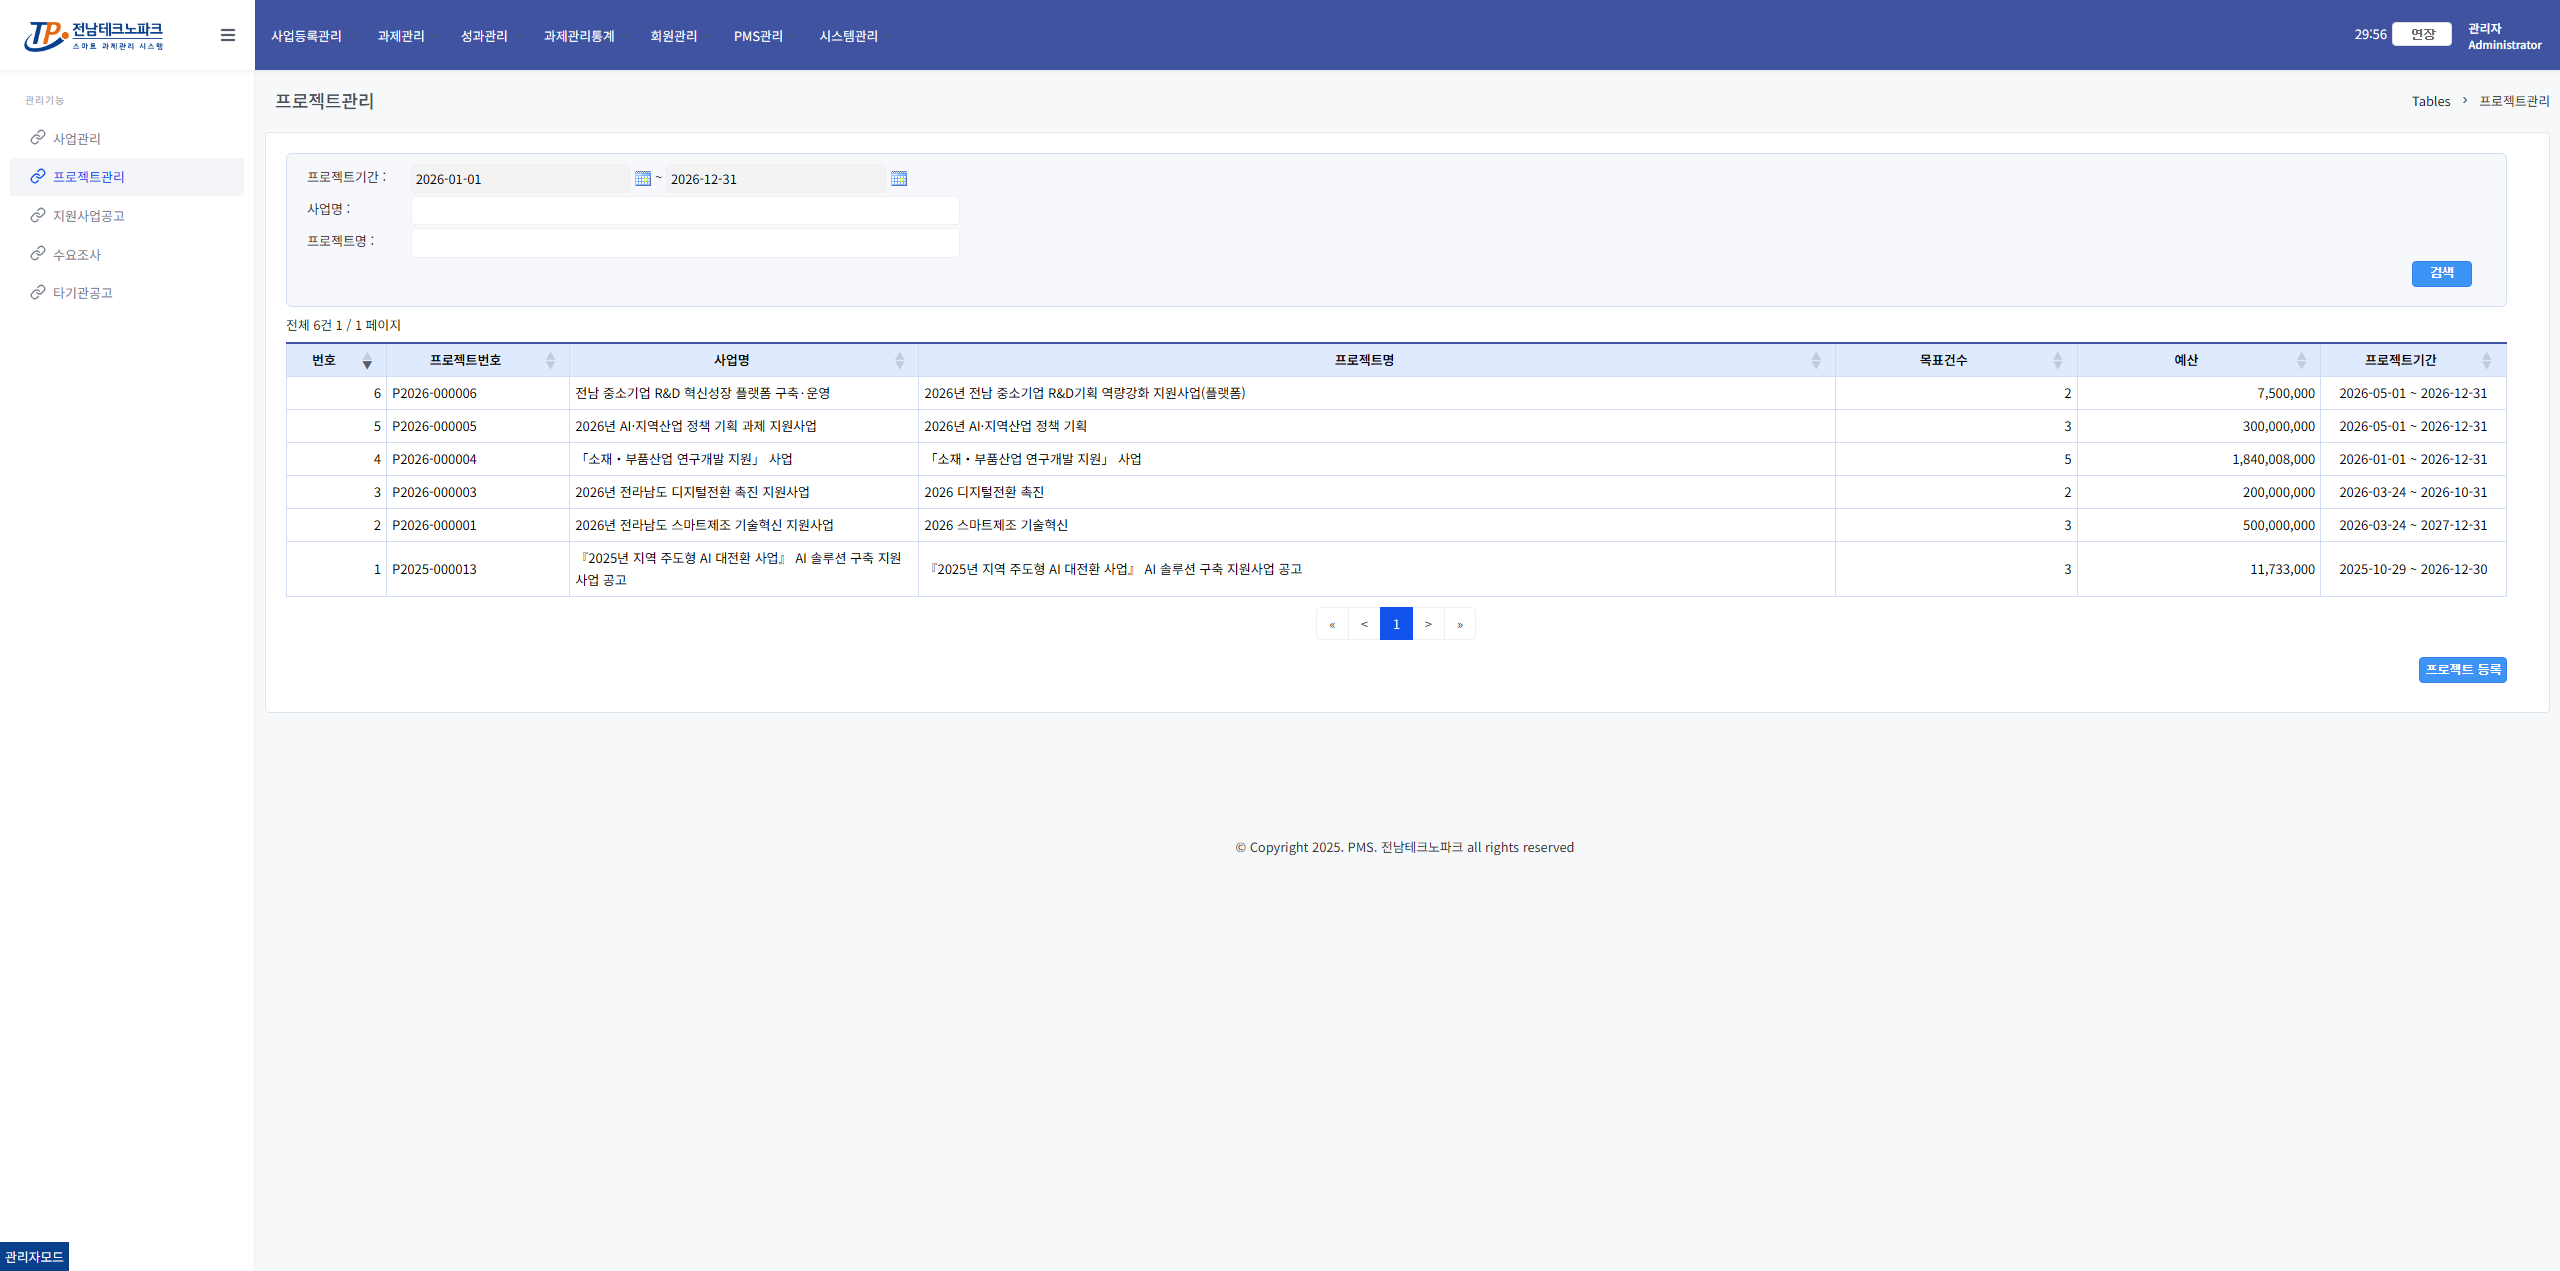Sort table by 사업명 column

coord(899,360)
